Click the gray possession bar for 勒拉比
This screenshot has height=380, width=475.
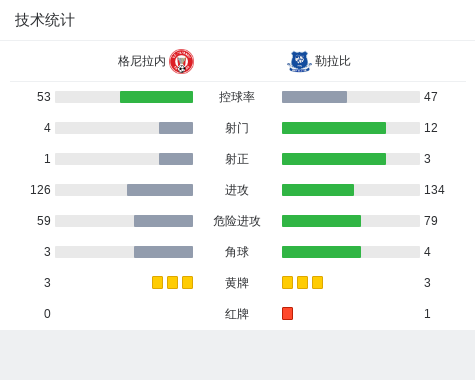click(x=314, y=97)
